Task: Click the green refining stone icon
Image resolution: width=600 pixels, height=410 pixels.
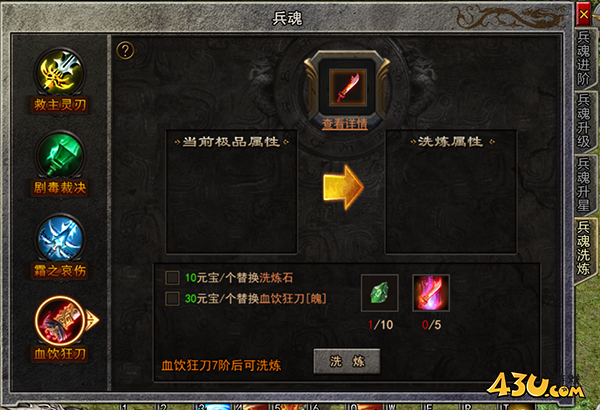Action: pos(380,293)
